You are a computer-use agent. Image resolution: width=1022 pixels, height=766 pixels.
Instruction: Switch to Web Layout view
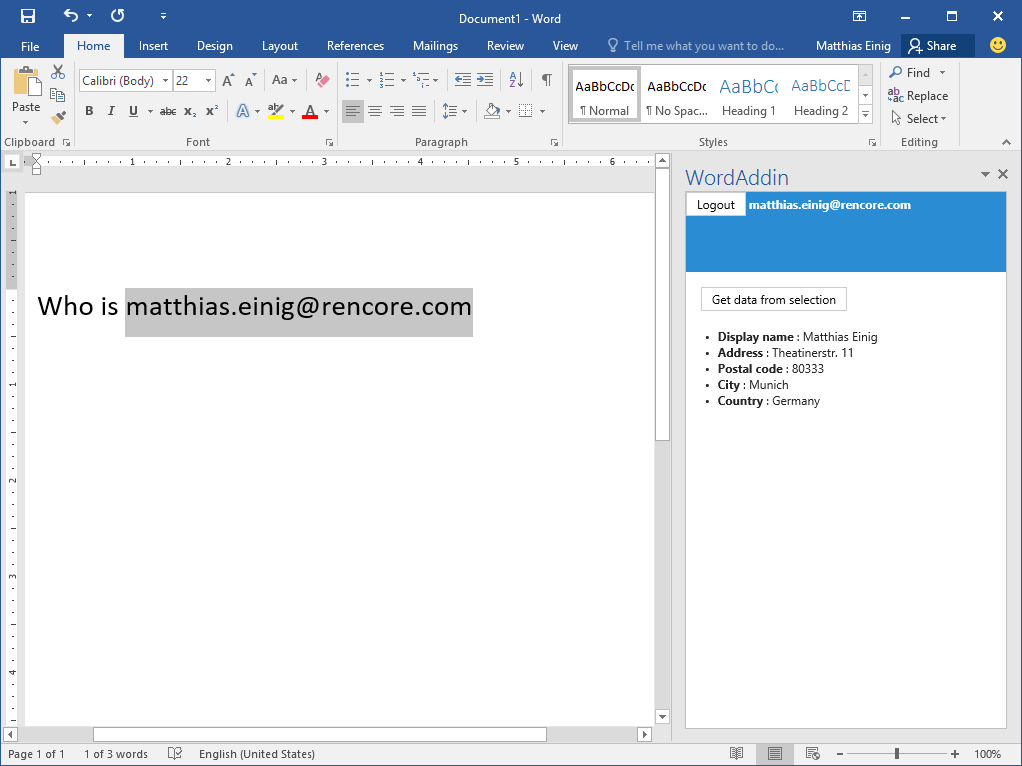pos(812,754)
